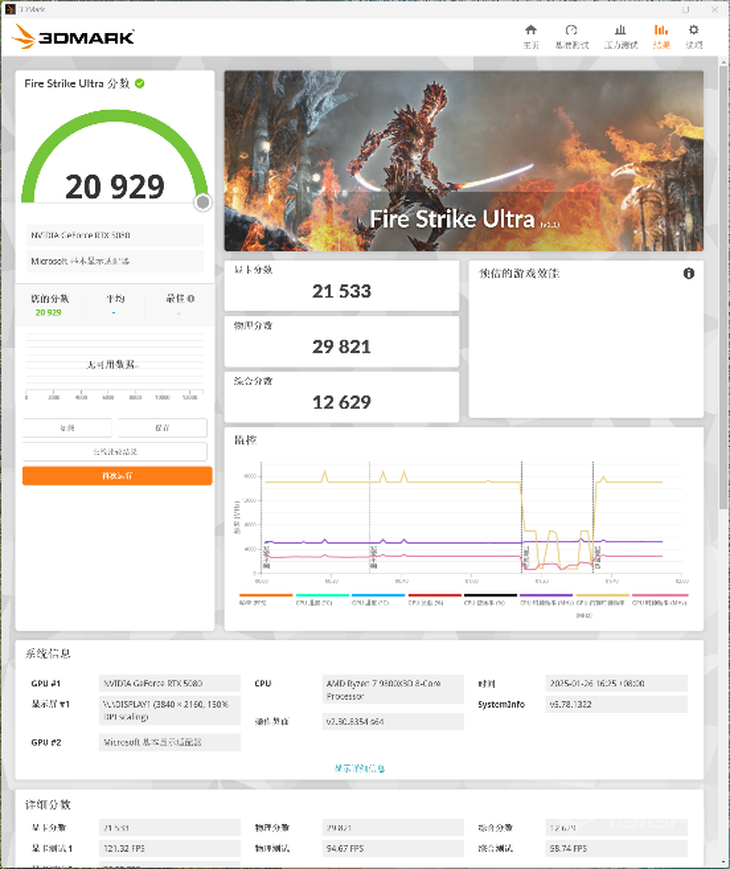Click the physics score value 29 821
The image size is (730, 869).
[341, 346]
